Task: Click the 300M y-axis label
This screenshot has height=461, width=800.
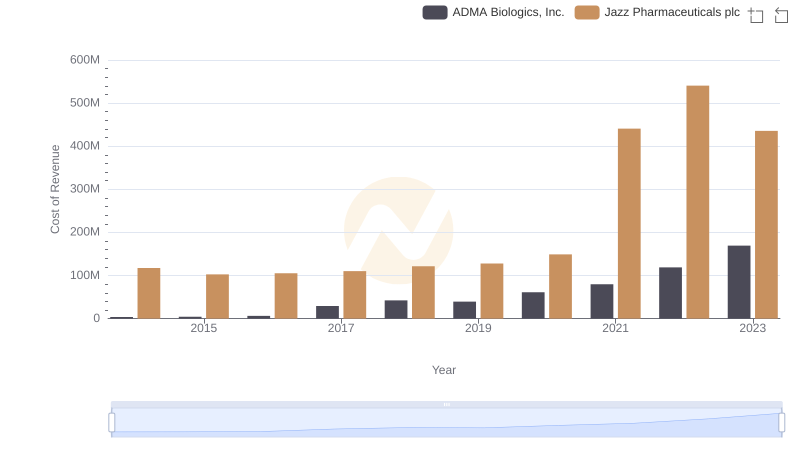Action: [85, 189]
